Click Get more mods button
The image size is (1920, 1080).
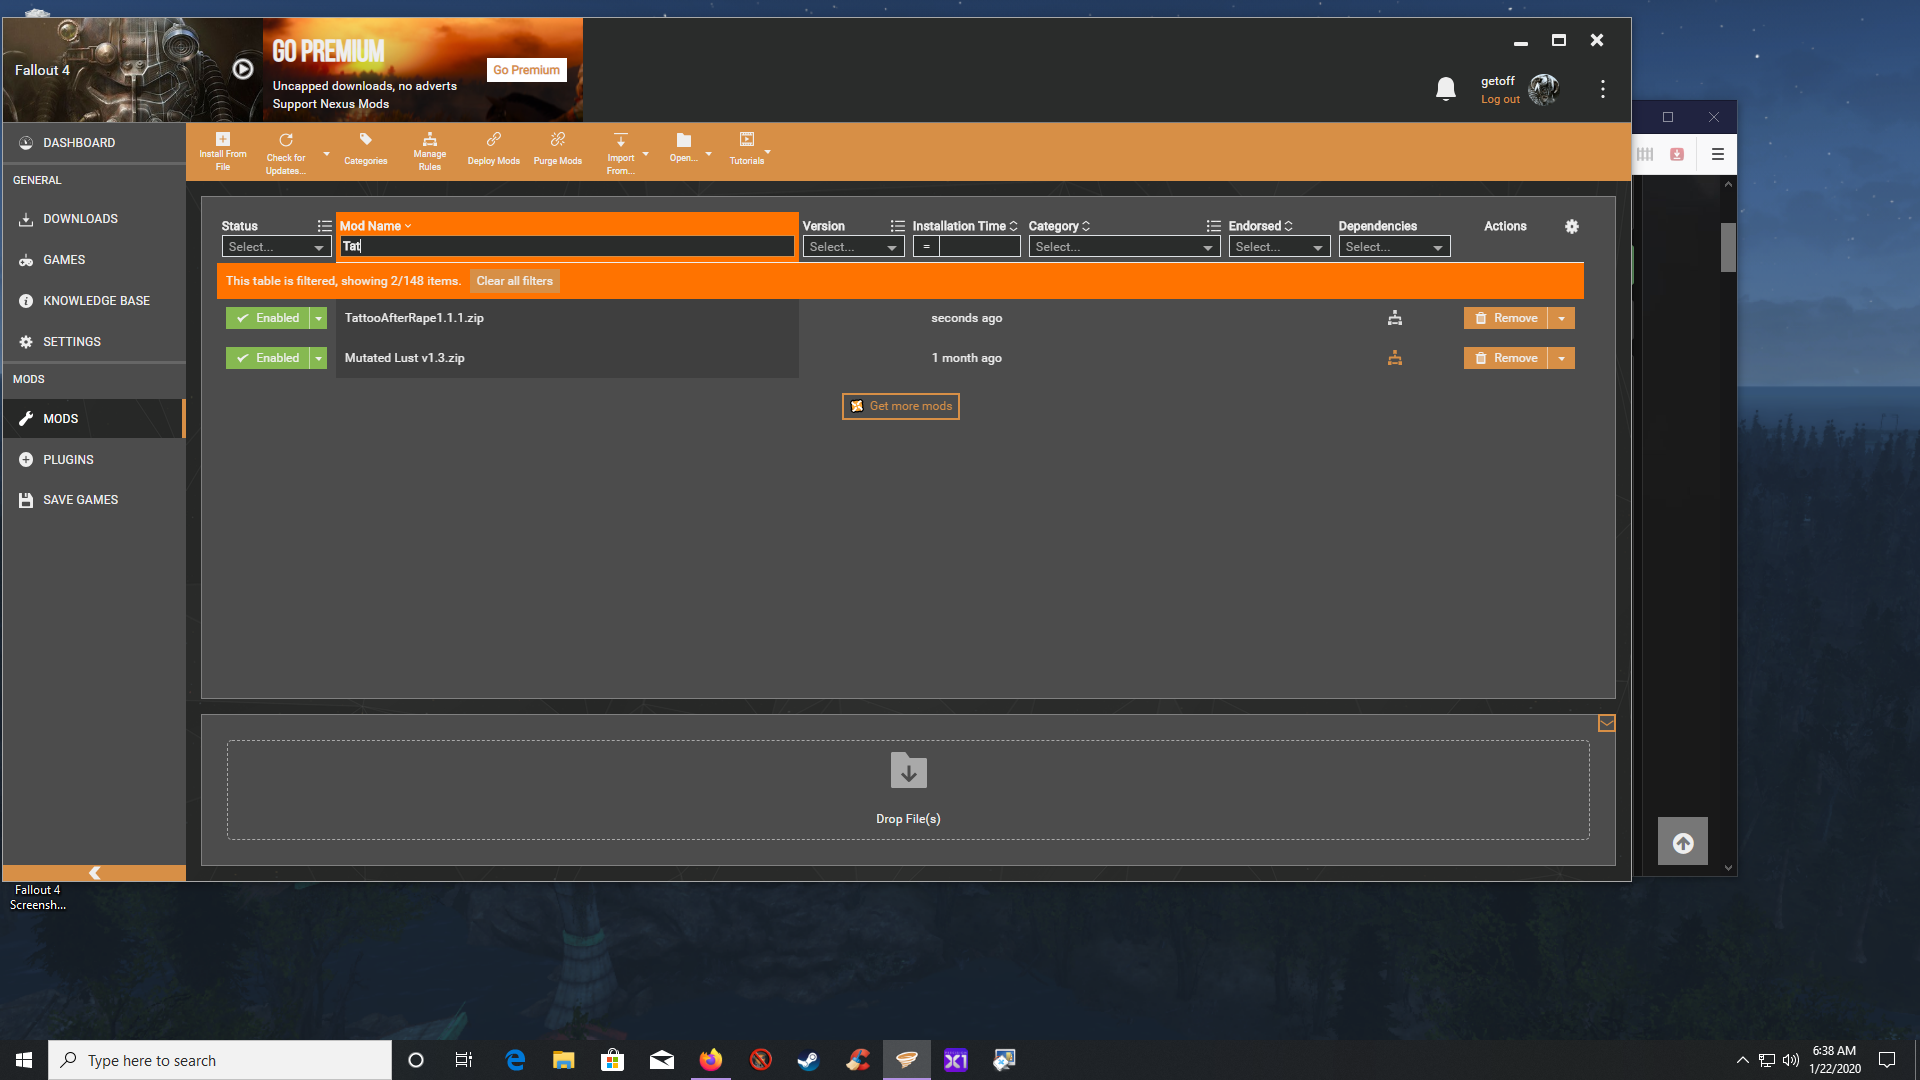click(900, 406)
